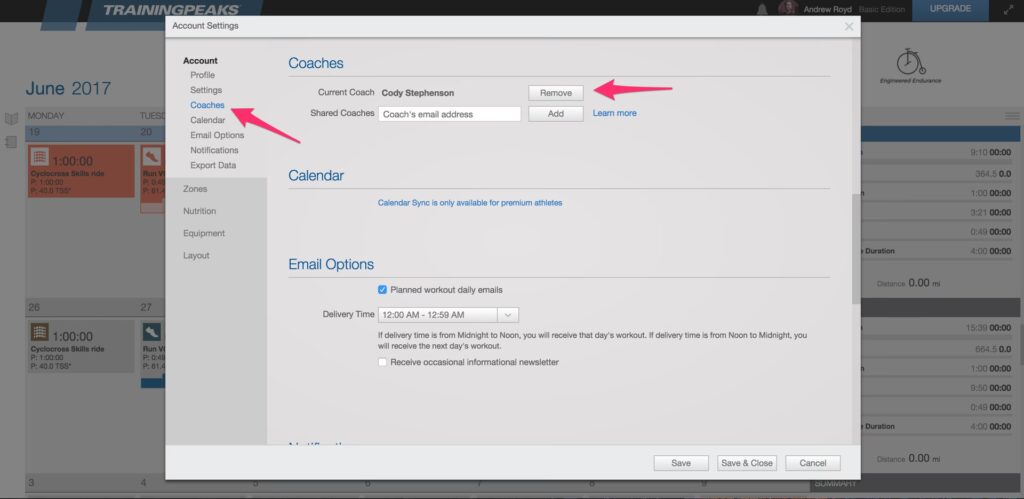Click the run shoe icon on June 27
Viewport: 1024px width, 499px height.
152,332
